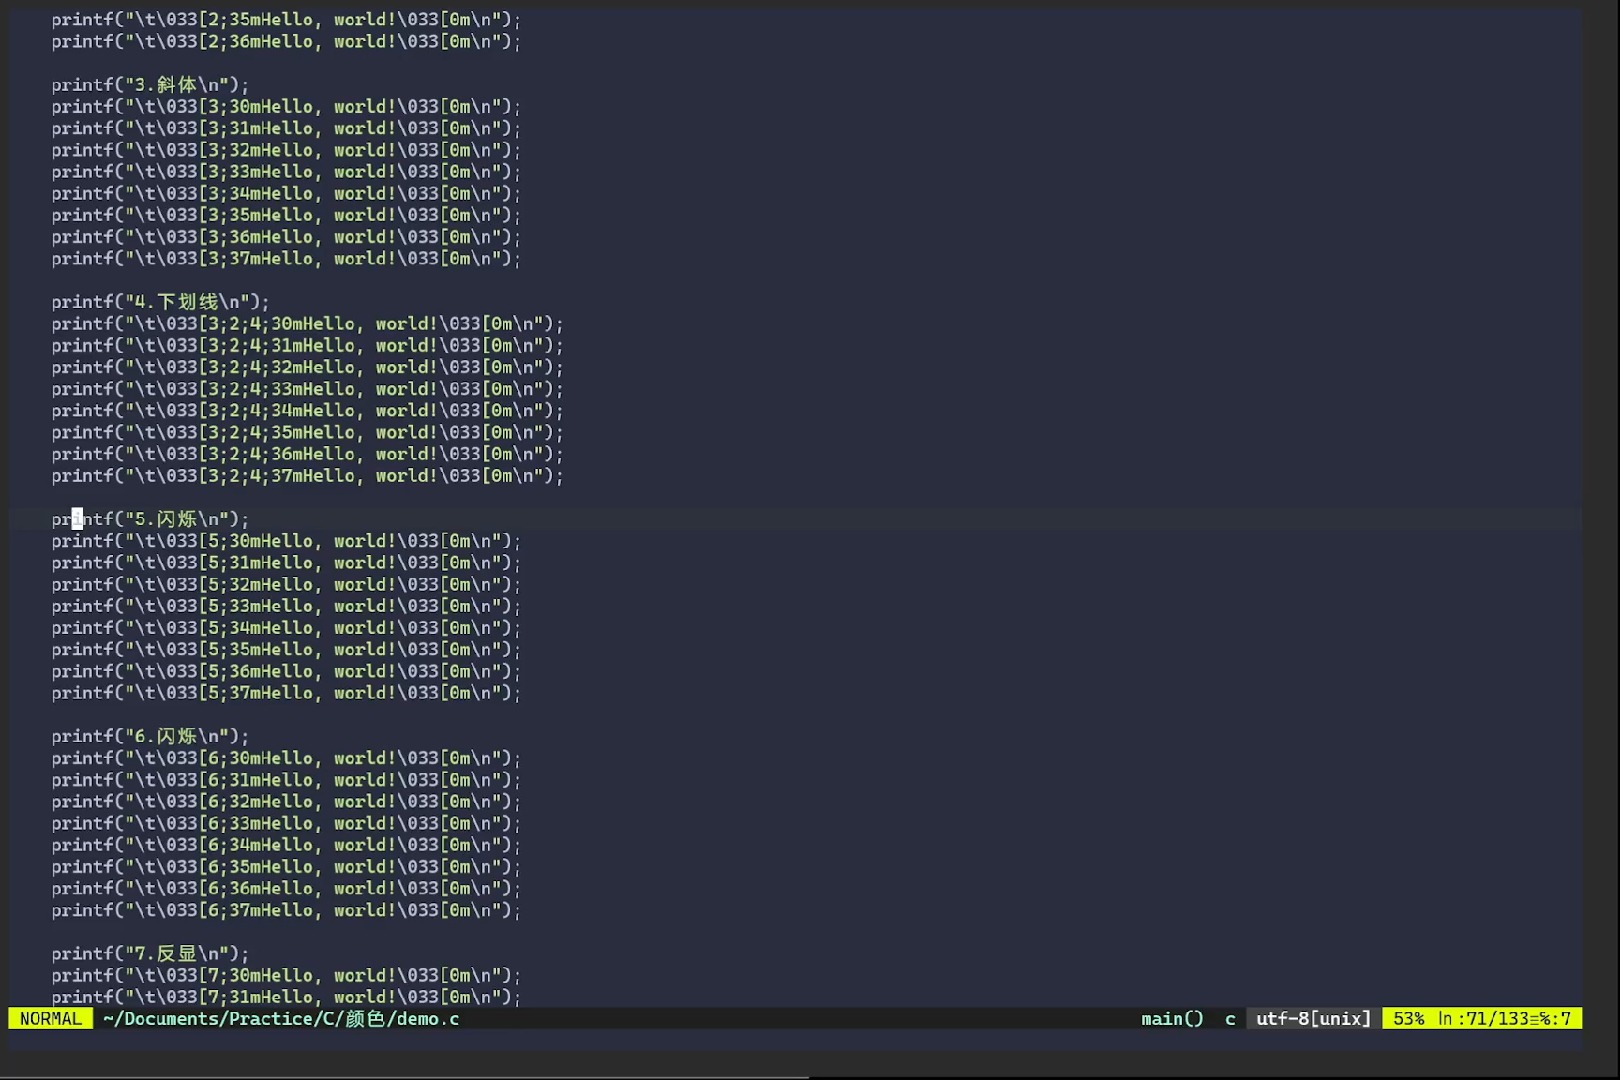Click the code line containing "[2;35mHello"

[286, 19]
